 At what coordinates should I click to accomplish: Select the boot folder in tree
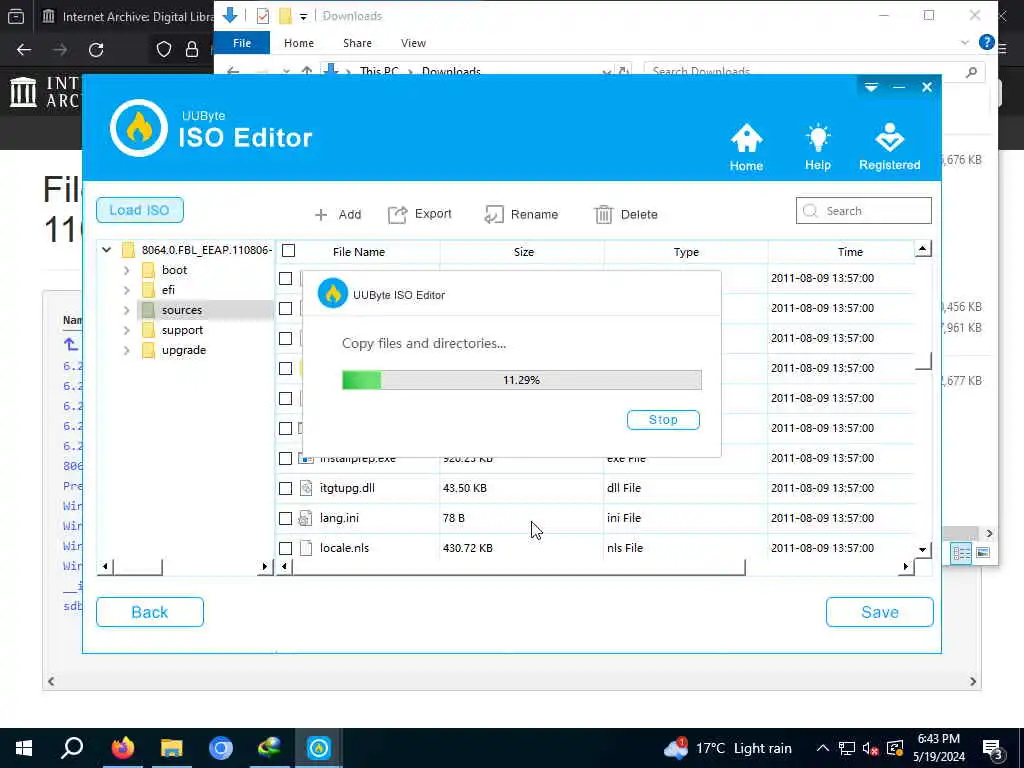tap(174, 270)
